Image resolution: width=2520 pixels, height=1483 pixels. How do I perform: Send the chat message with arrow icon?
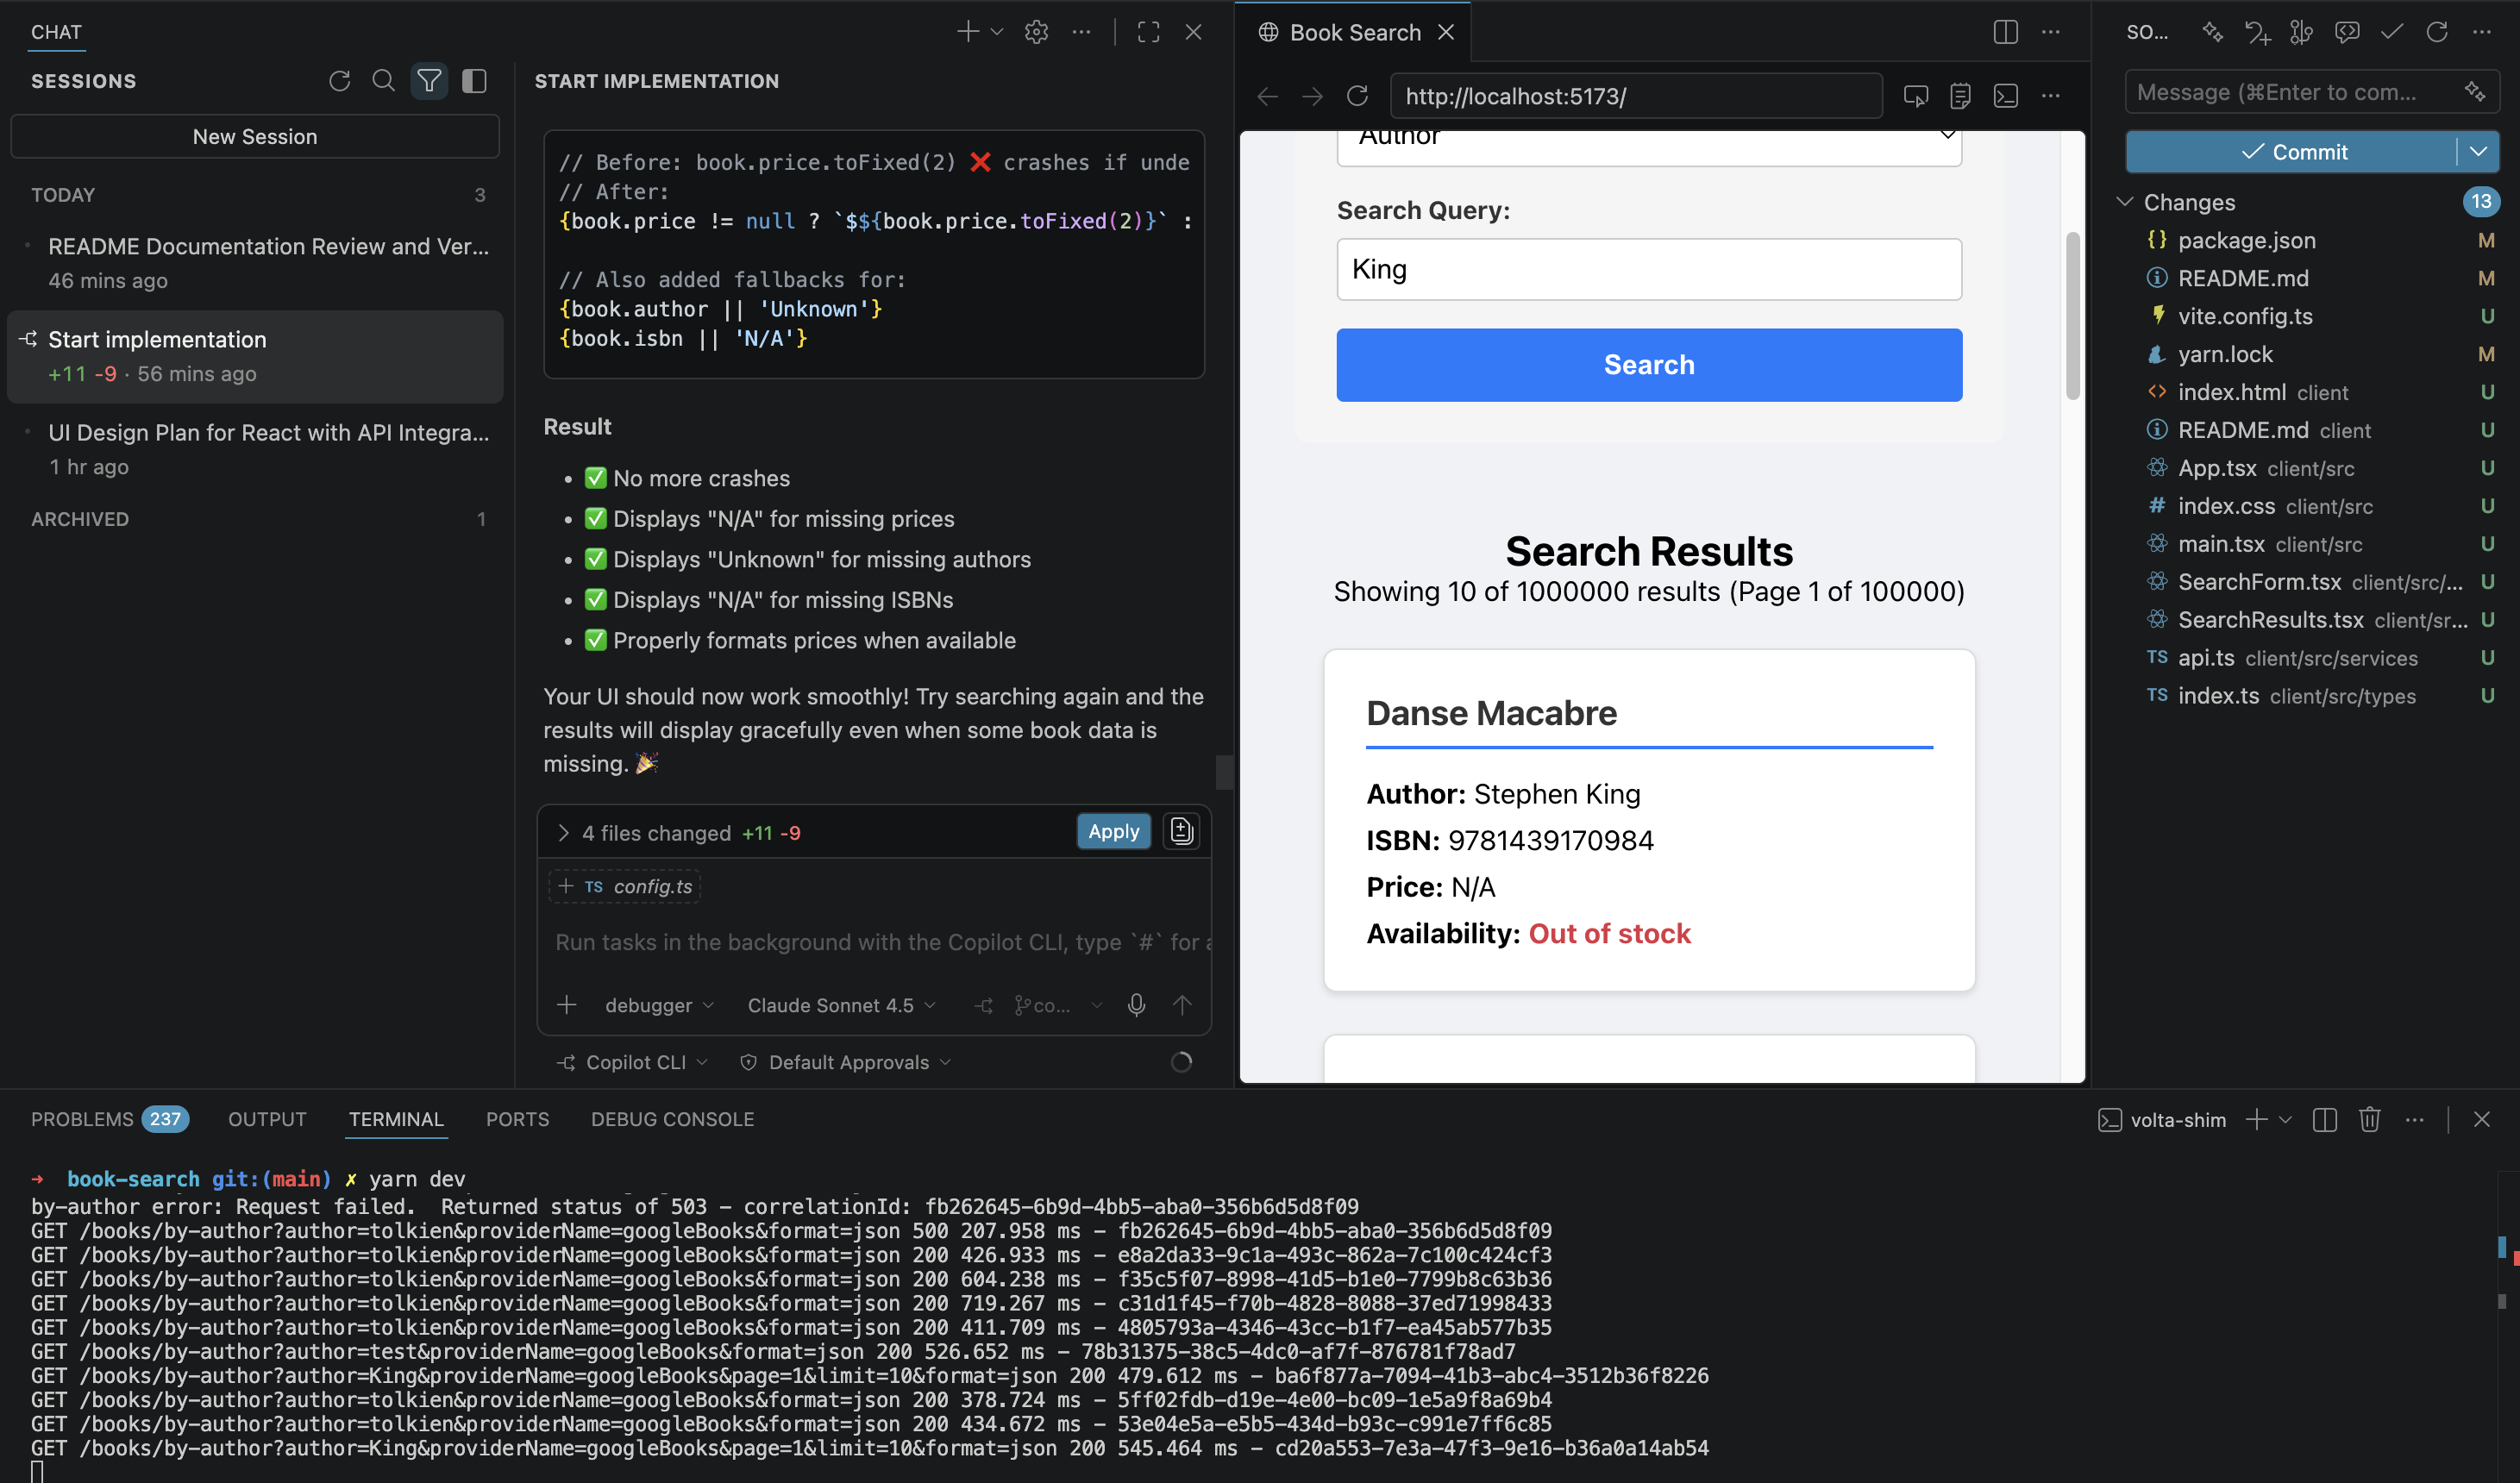(x=1182, y=1005)
